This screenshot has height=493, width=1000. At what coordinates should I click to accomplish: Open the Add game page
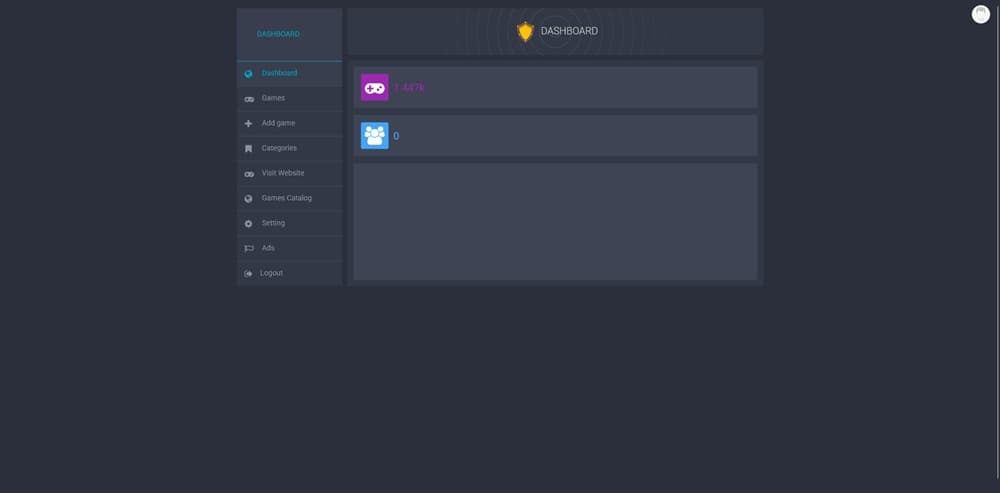click(x=278, y=123)
